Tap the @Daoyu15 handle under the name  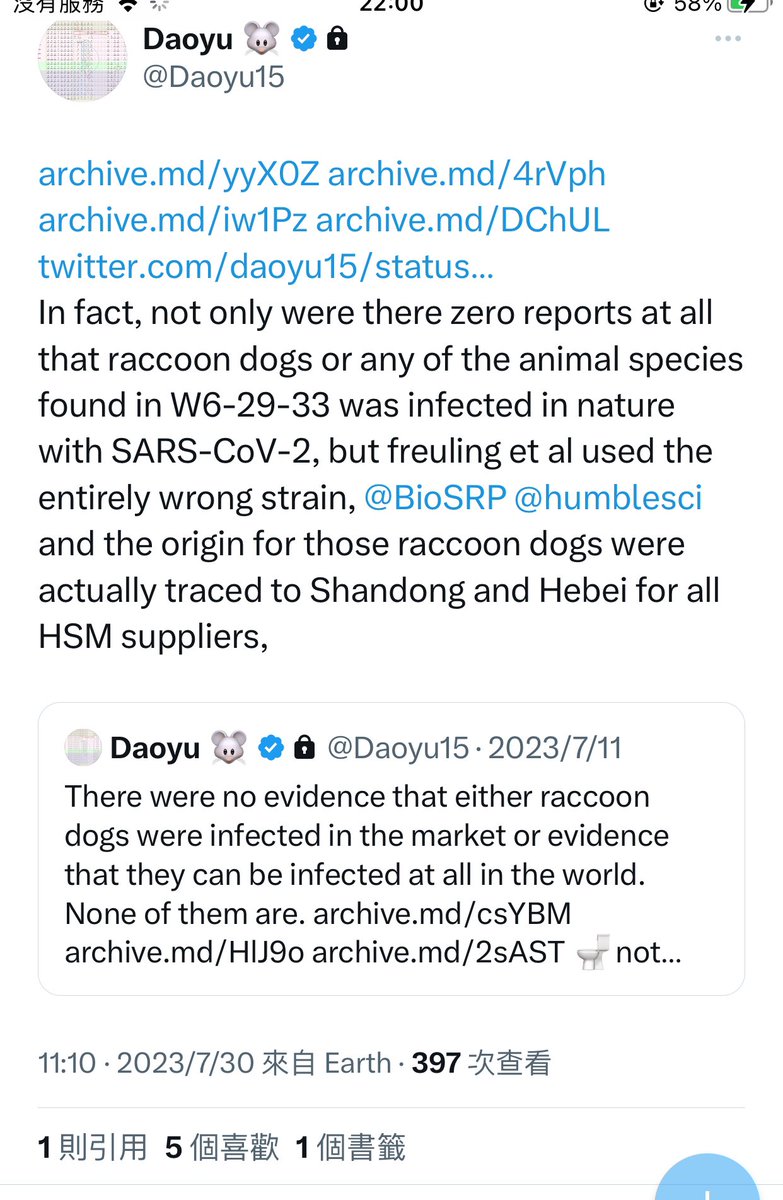pyautogui.click(x=214, y=78)
